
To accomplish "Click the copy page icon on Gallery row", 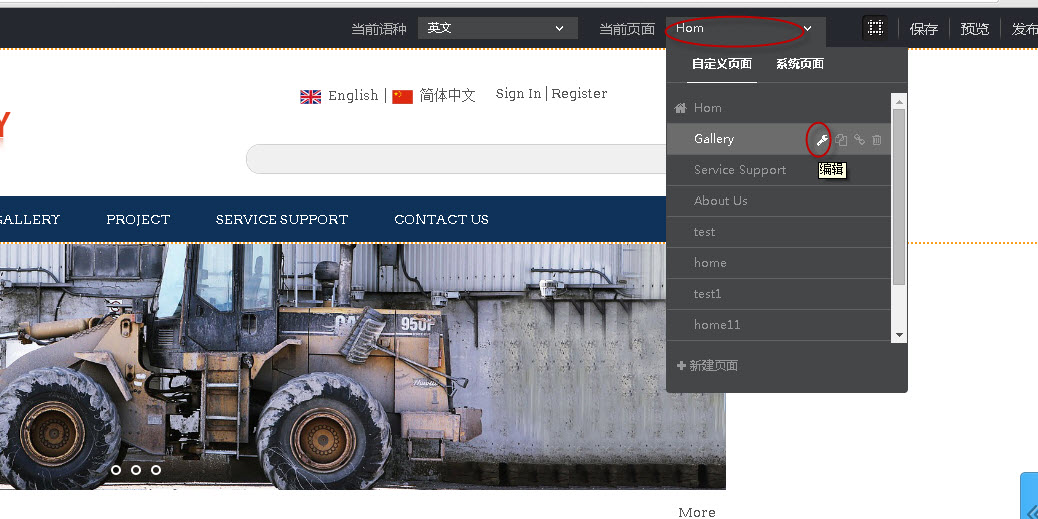I will point(841,140).
